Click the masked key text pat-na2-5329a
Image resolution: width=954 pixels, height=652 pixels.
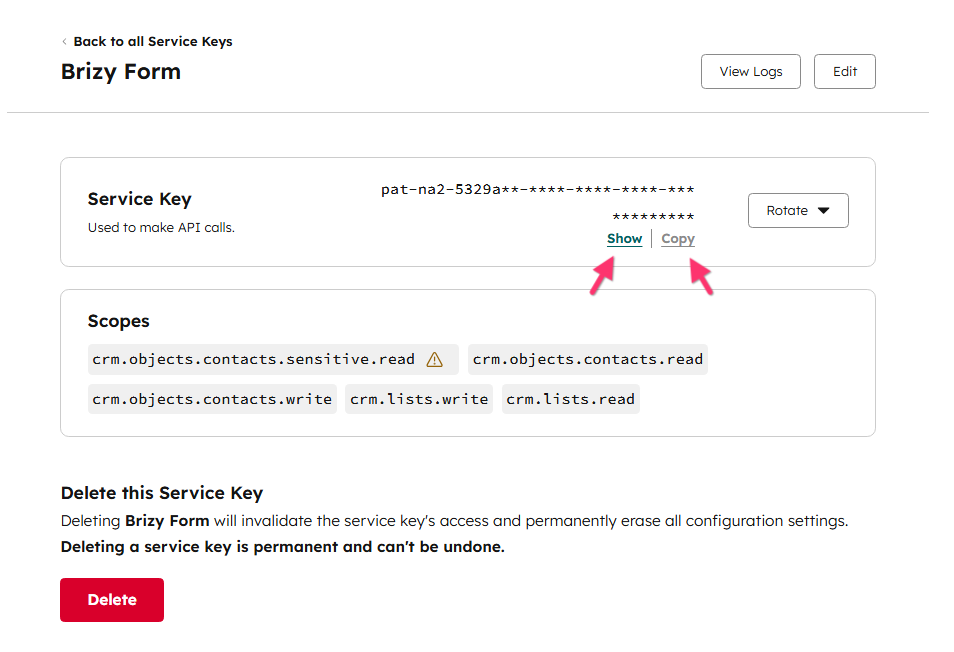pos(538,203)
